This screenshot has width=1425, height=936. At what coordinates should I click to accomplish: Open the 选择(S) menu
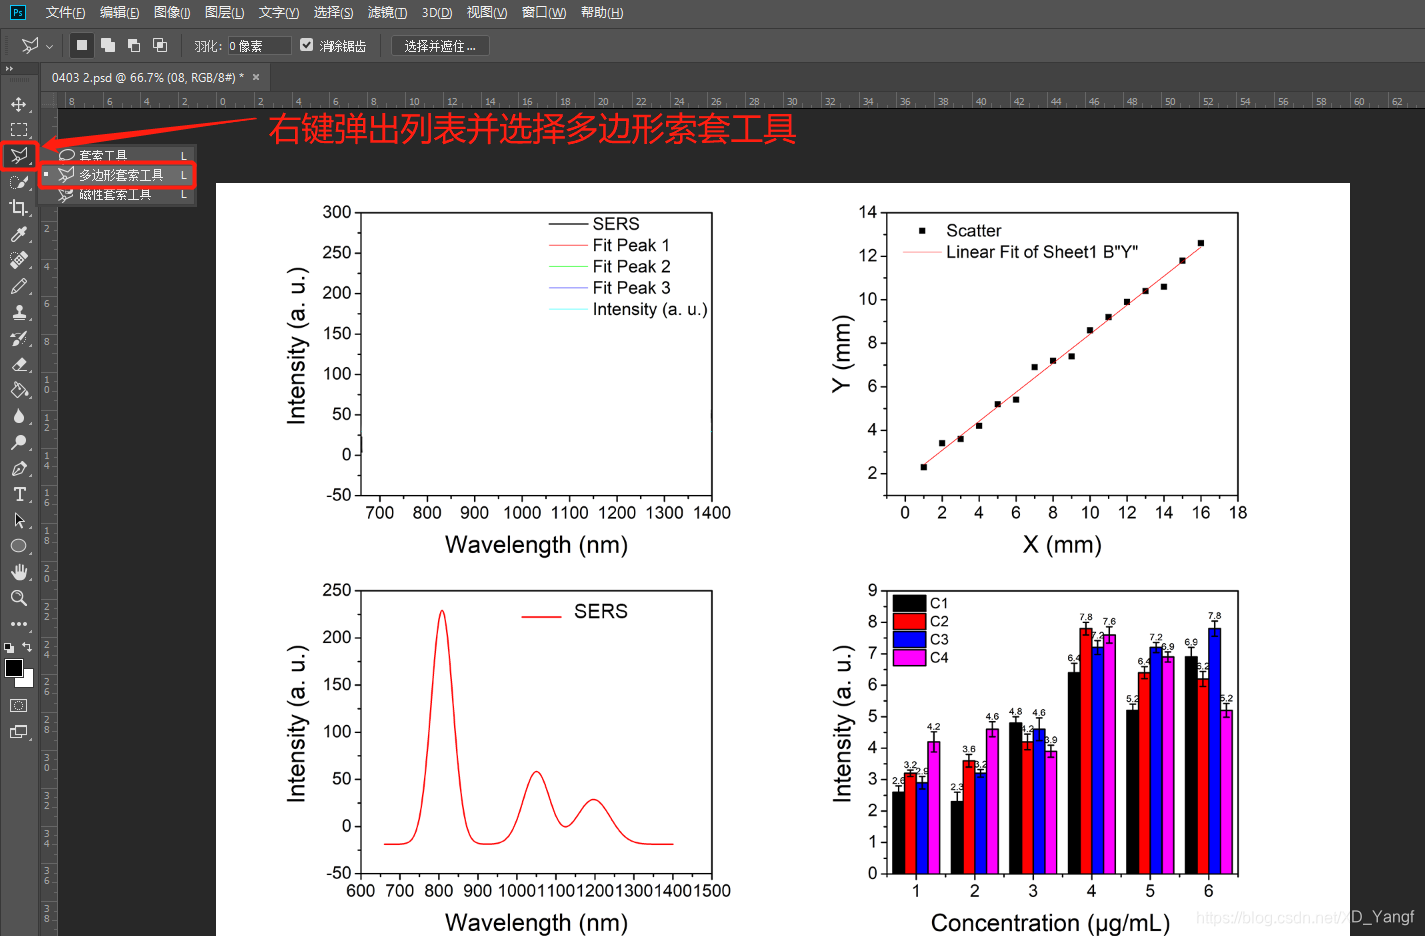[333, 12]
